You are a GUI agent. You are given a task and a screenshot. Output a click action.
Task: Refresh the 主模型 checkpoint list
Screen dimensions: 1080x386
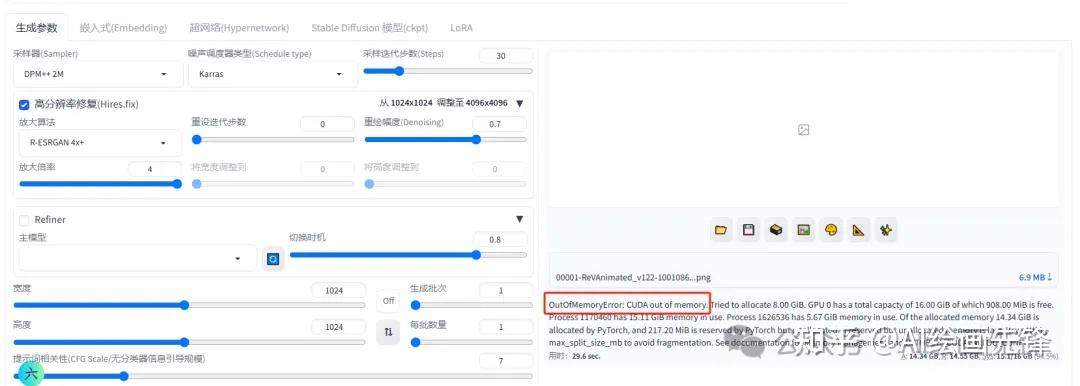(273, 259)
